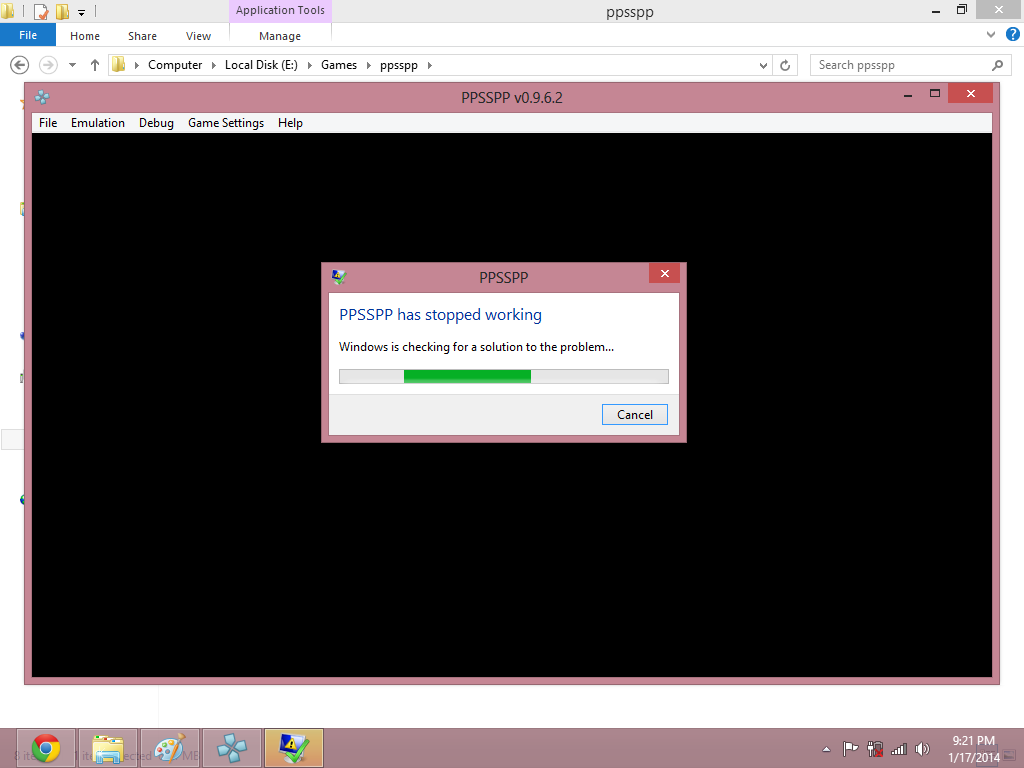Viewport: 1024px width, 768px height.
Task: Click the solution-check progress bar
Action: click(504, 376)
